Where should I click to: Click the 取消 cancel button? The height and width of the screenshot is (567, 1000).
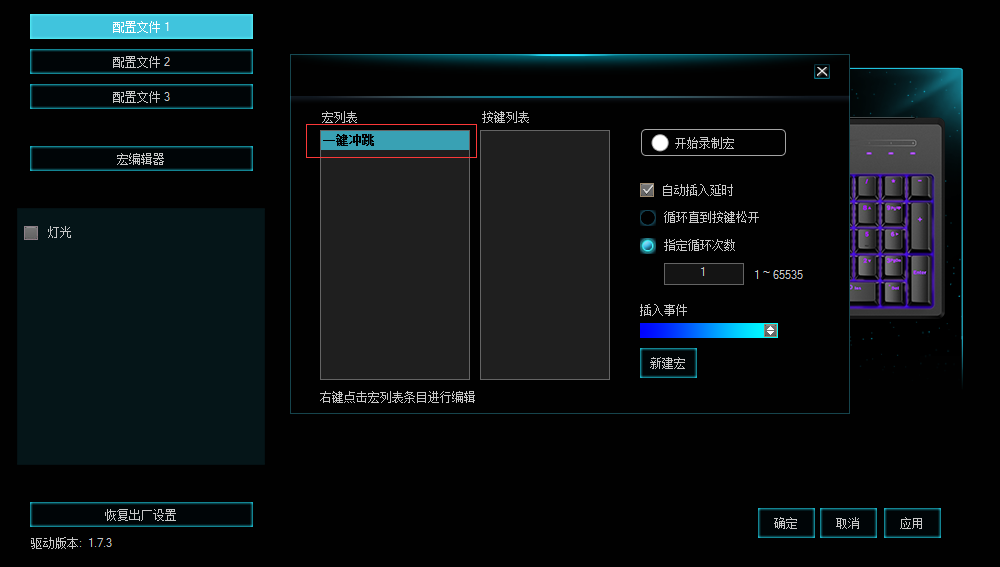click(x=848, y=523)
